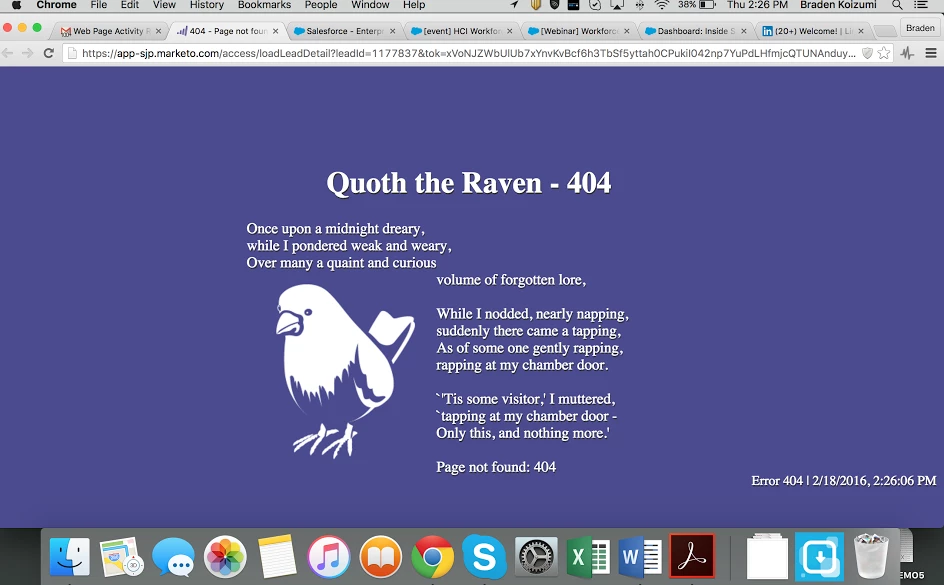Open Adobe Acrobat from the Dock
This screenshot has height=585, width=944.
692,556
